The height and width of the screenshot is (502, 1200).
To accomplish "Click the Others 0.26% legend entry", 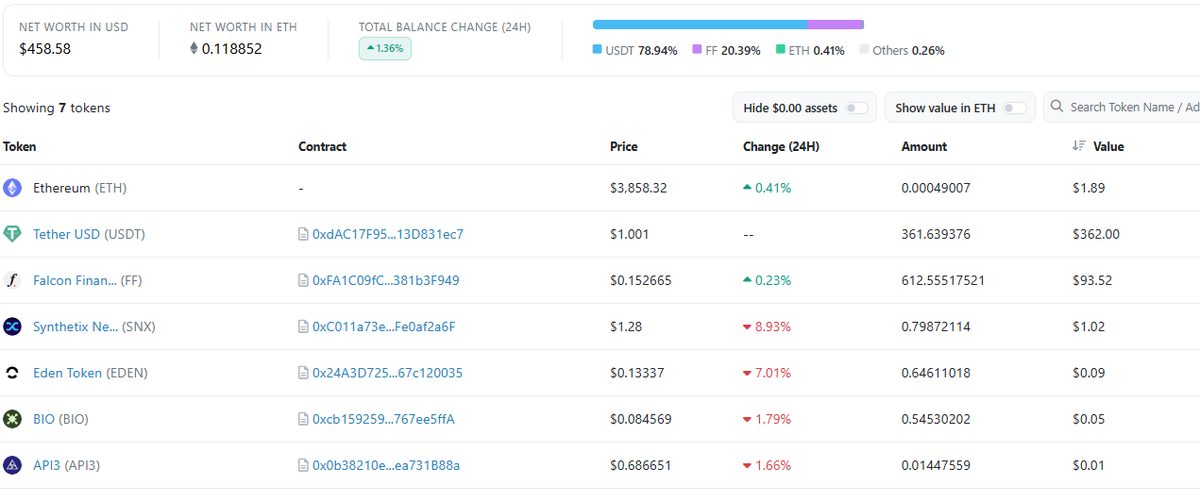I will click(x=902, y=50).
